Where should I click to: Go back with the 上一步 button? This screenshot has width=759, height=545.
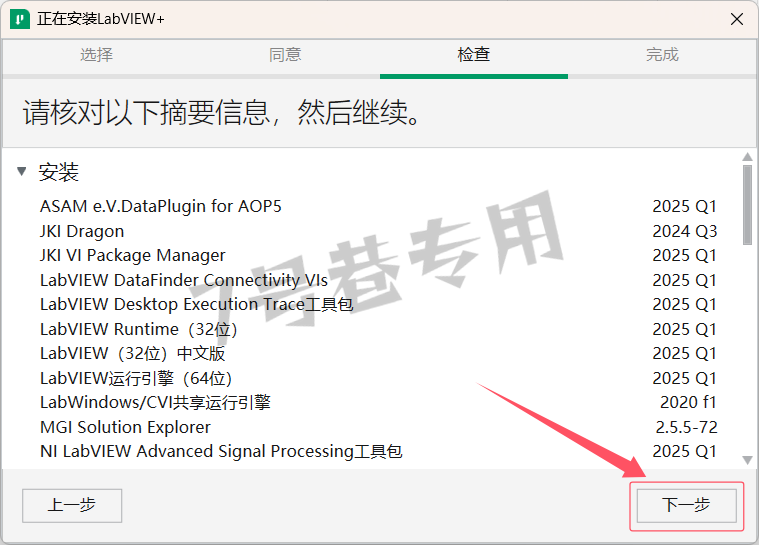coord(72,505)
